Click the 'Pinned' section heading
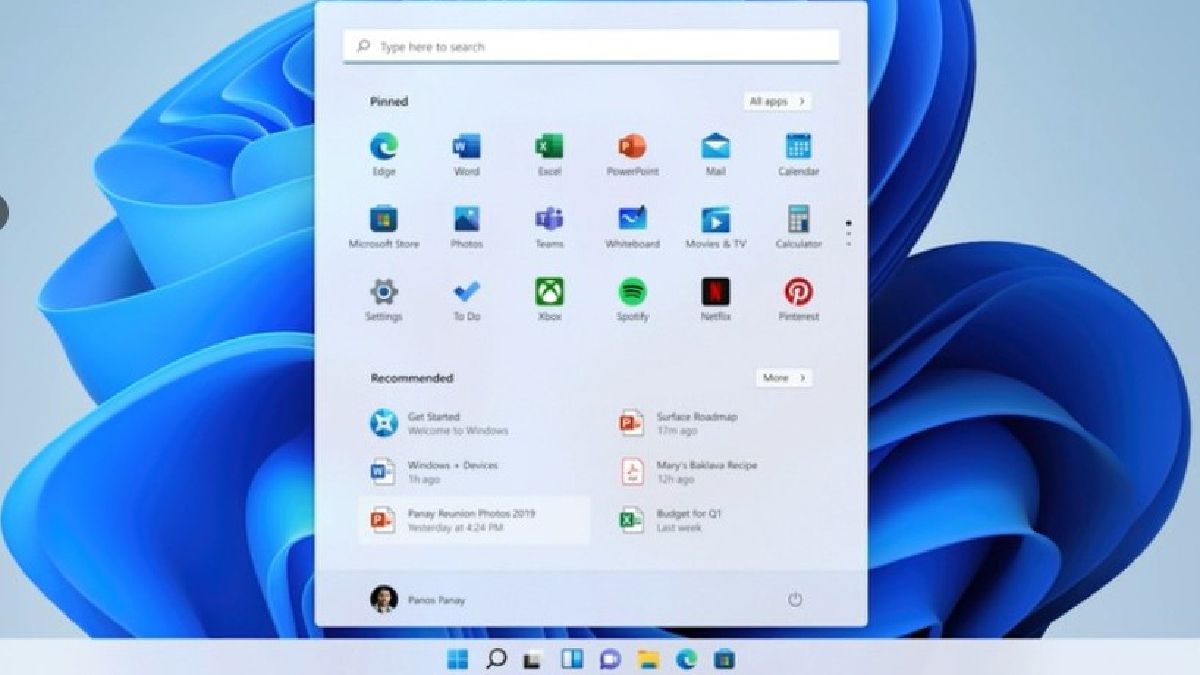 coord(389,101)
